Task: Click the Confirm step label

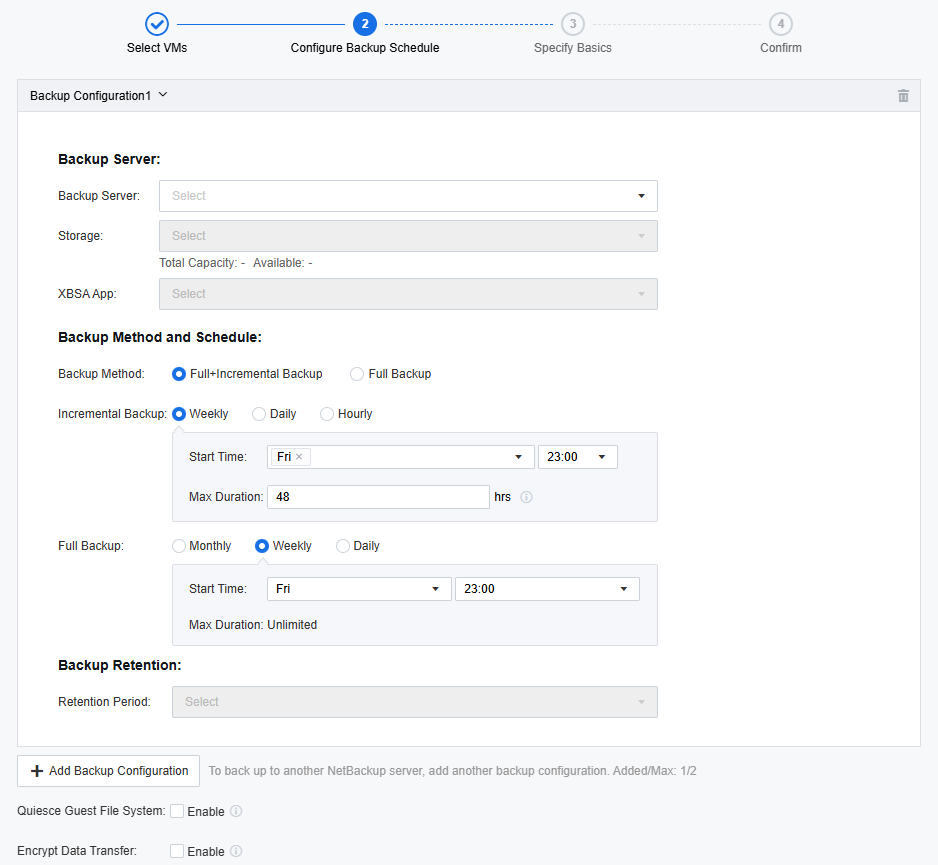Action: (x=781, y=48)
